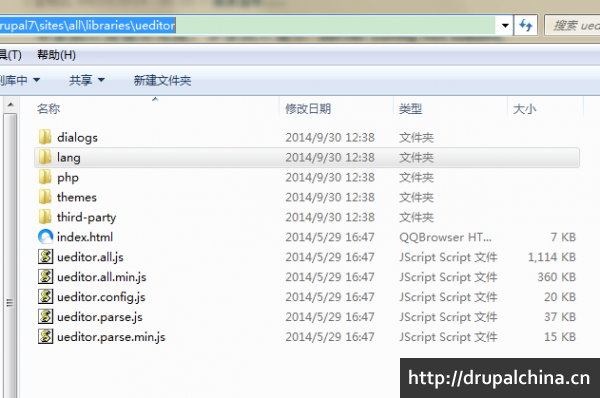Image resolution: width=600 pixels, height=398 pixels.
Task: Click the search box in Explorer
Action: 572,25
